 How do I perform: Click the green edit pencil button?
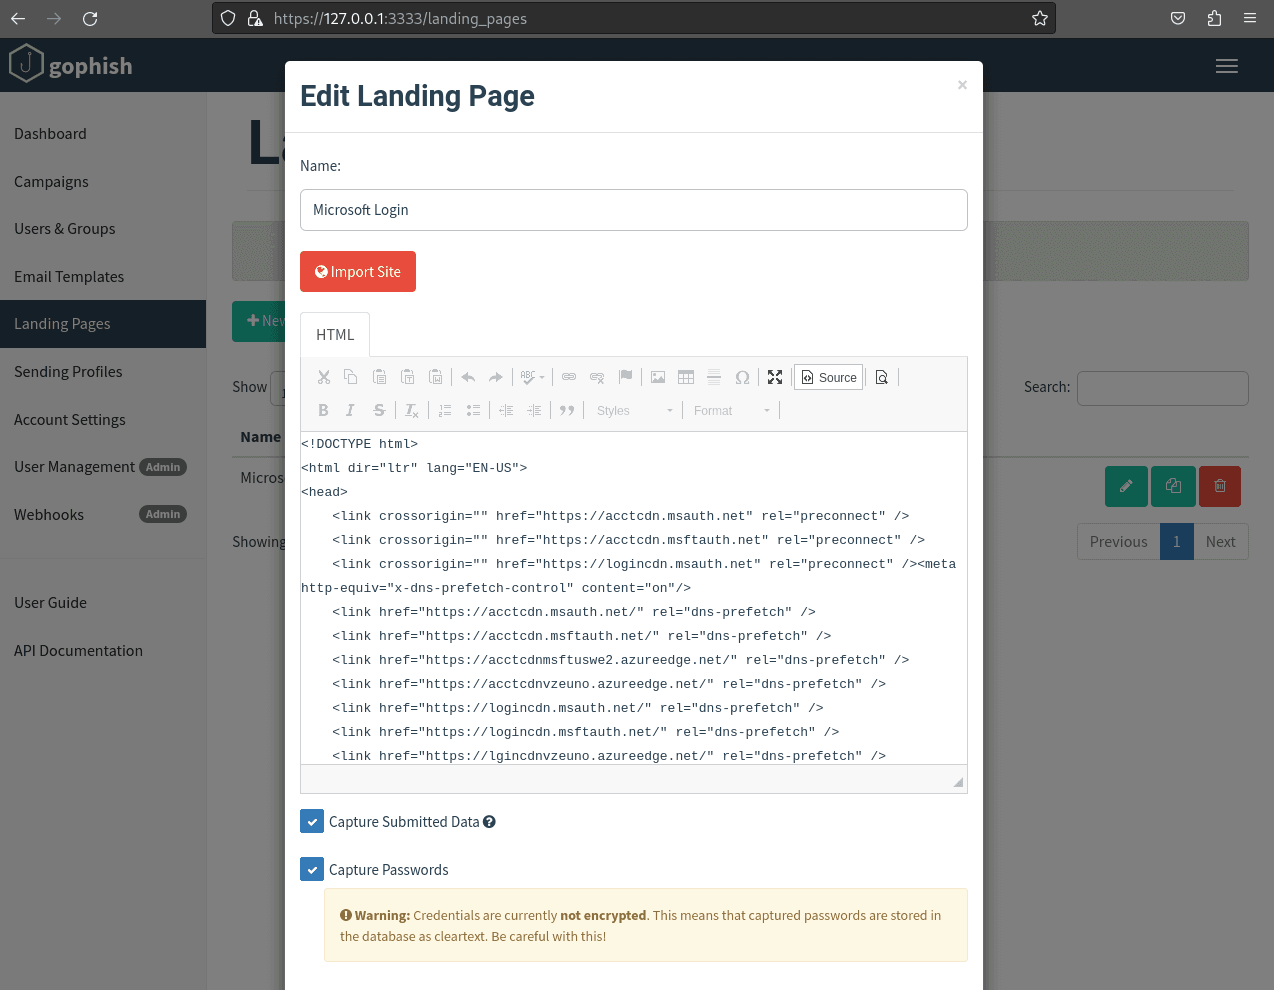pyautogui.click(x=1126, y=486)
